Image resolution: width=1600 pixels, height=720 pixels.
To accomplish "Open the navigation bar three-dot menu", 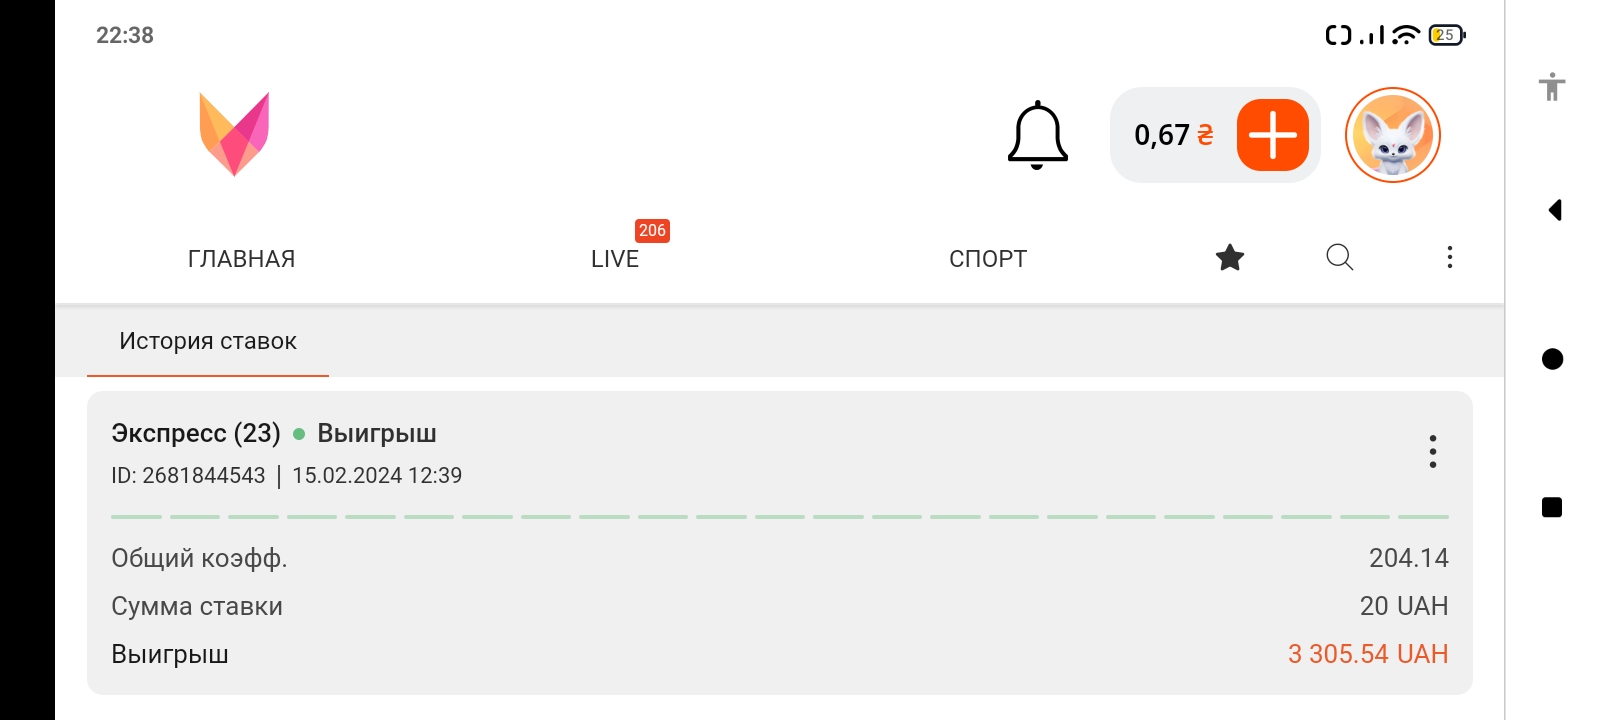I will tap(1449, 258).
